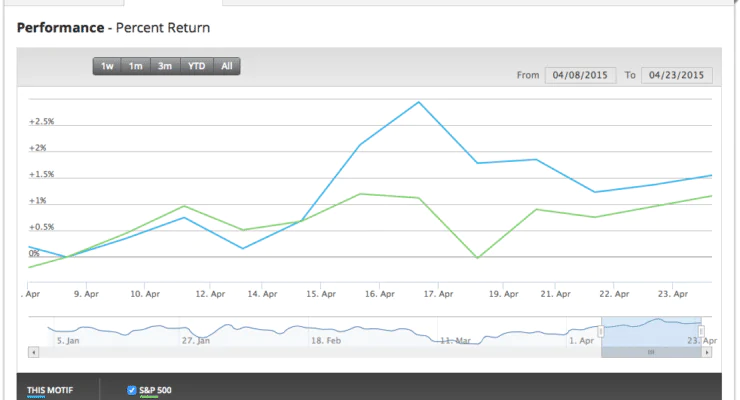Image resolution: width=740 pixels, height=400 pixels.
Task: Click 18. Feb in the navigator timeline
Action: 326,341
